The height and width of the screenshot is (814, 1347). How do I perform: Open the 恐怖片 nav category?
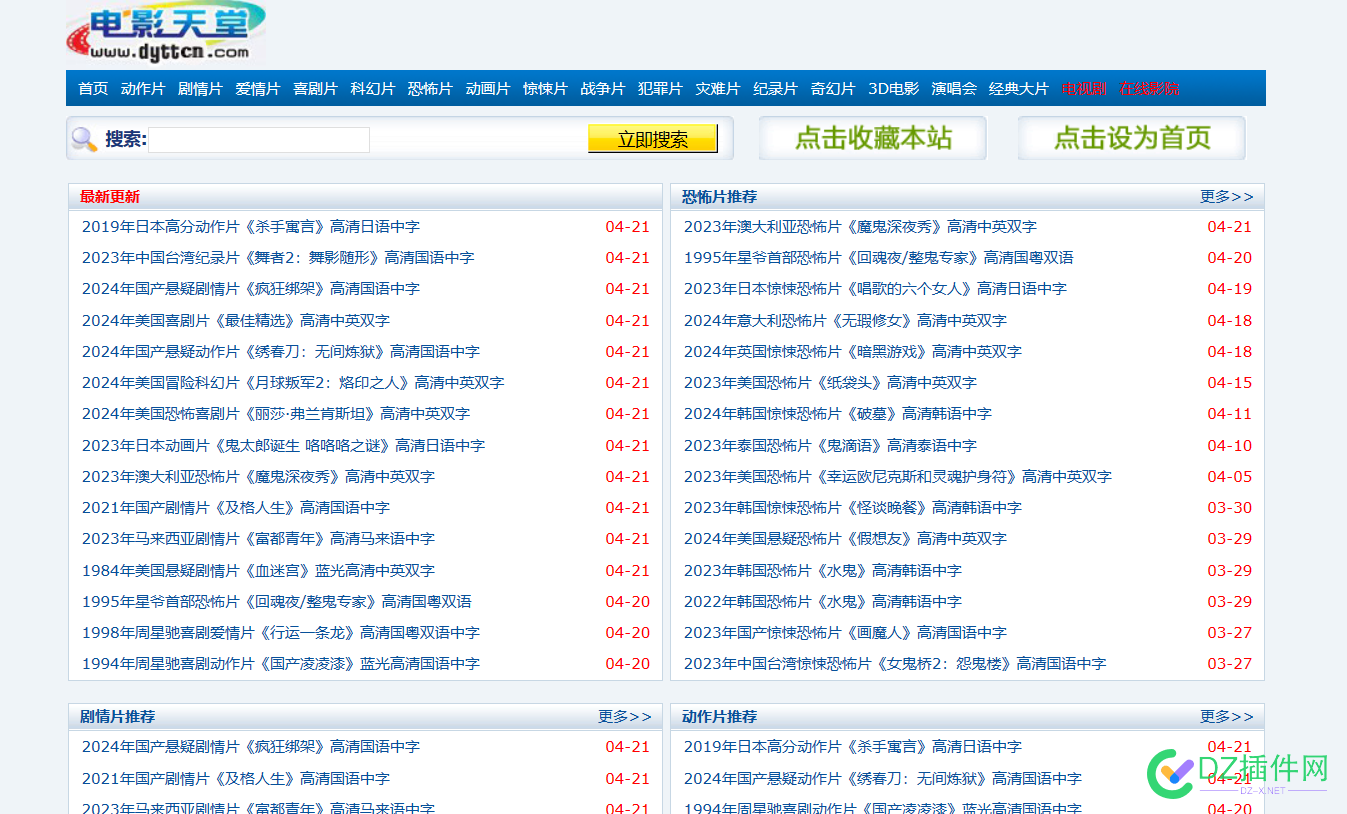click(x=430, y=89)
